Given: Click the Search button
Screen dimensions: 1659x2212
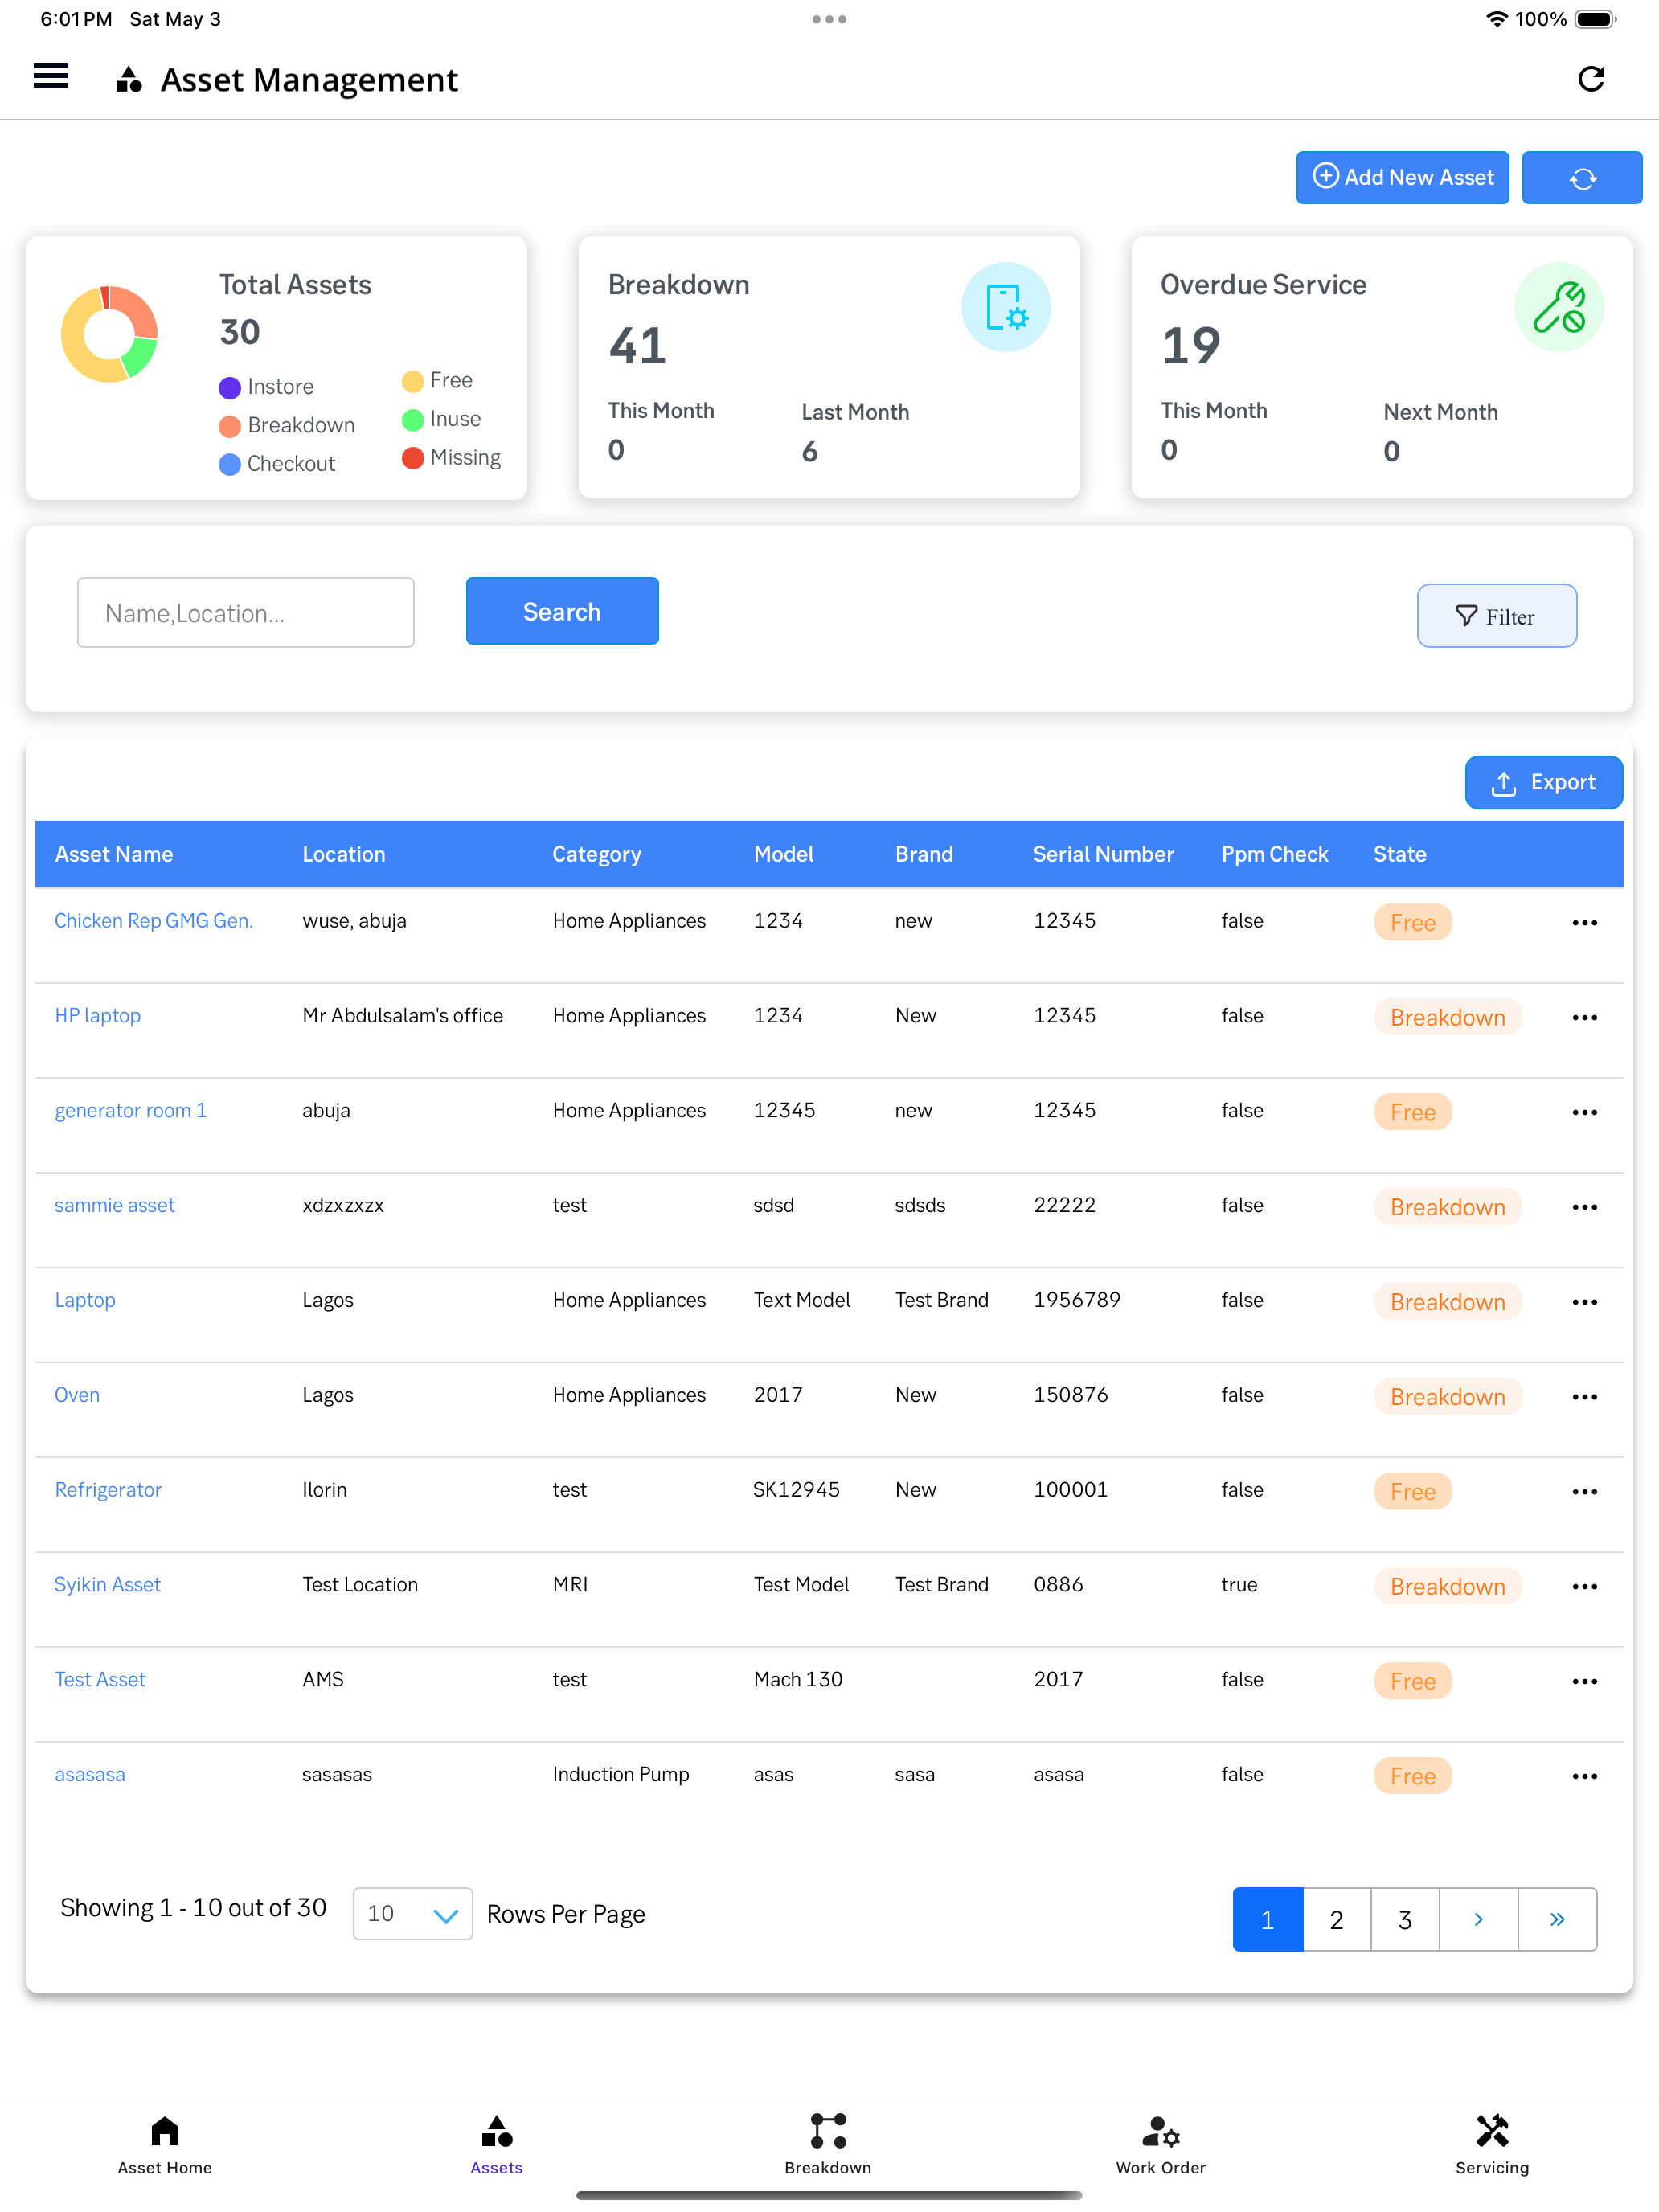Looking at the screenshot, I should [562, 611].
